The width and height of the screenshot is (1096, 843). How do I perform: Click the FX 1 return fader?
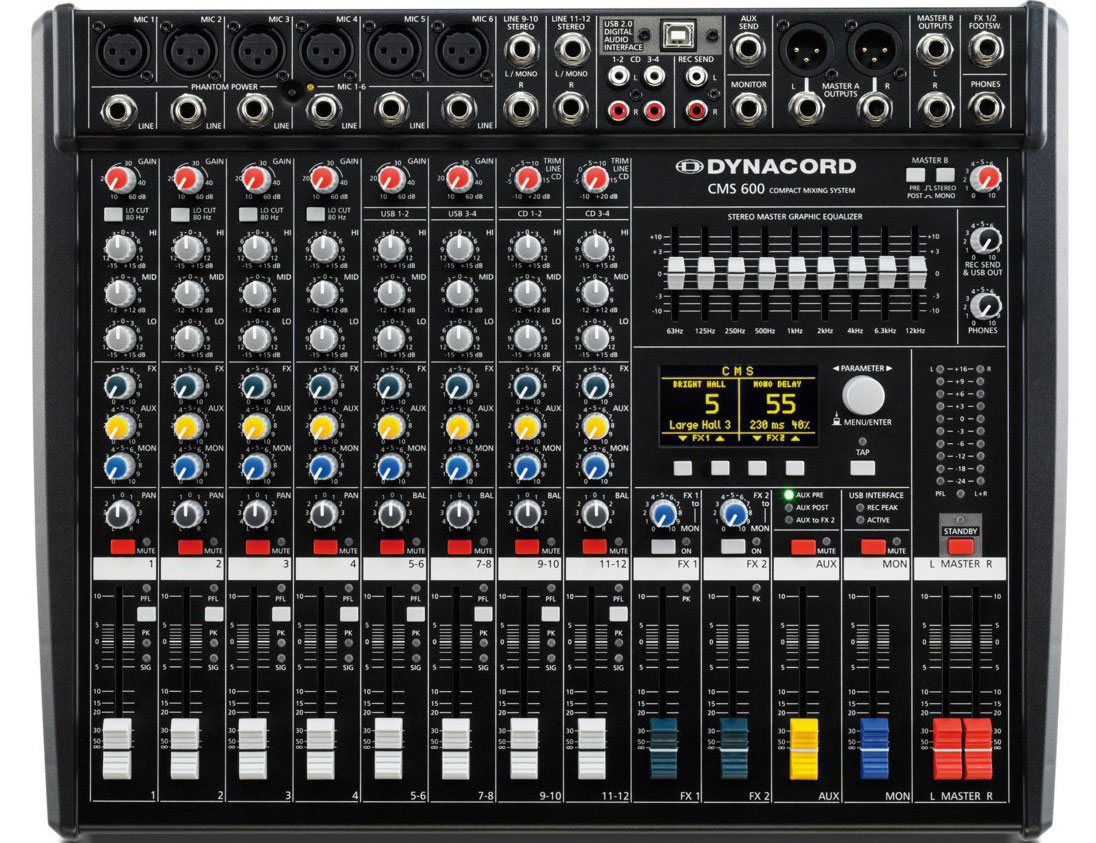click(x=663, y=748)
